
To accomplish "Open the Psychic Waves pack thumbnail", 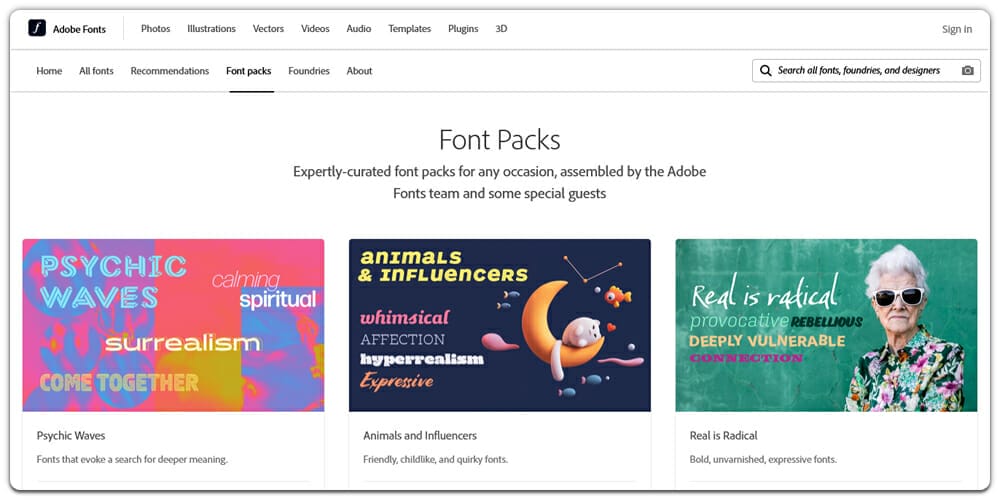I will (173, 325).
